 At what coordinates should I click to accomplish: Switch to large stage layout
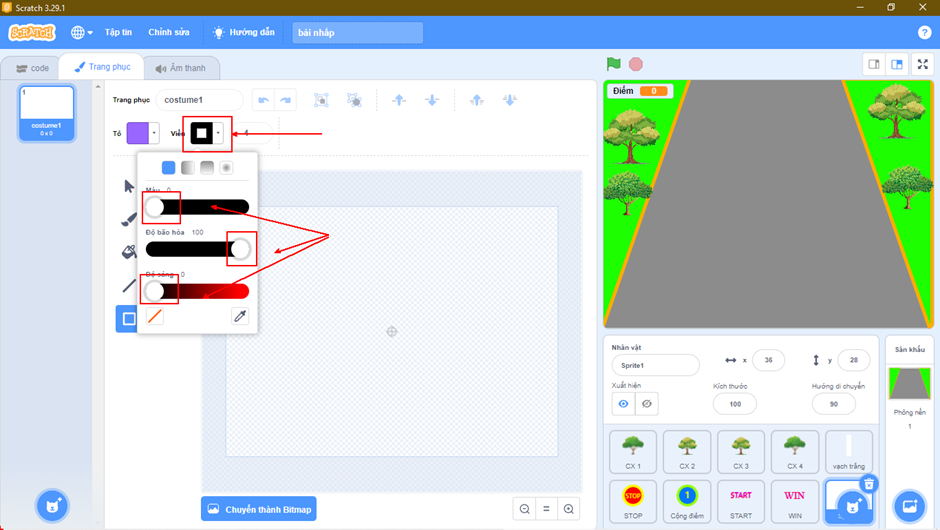897,64
